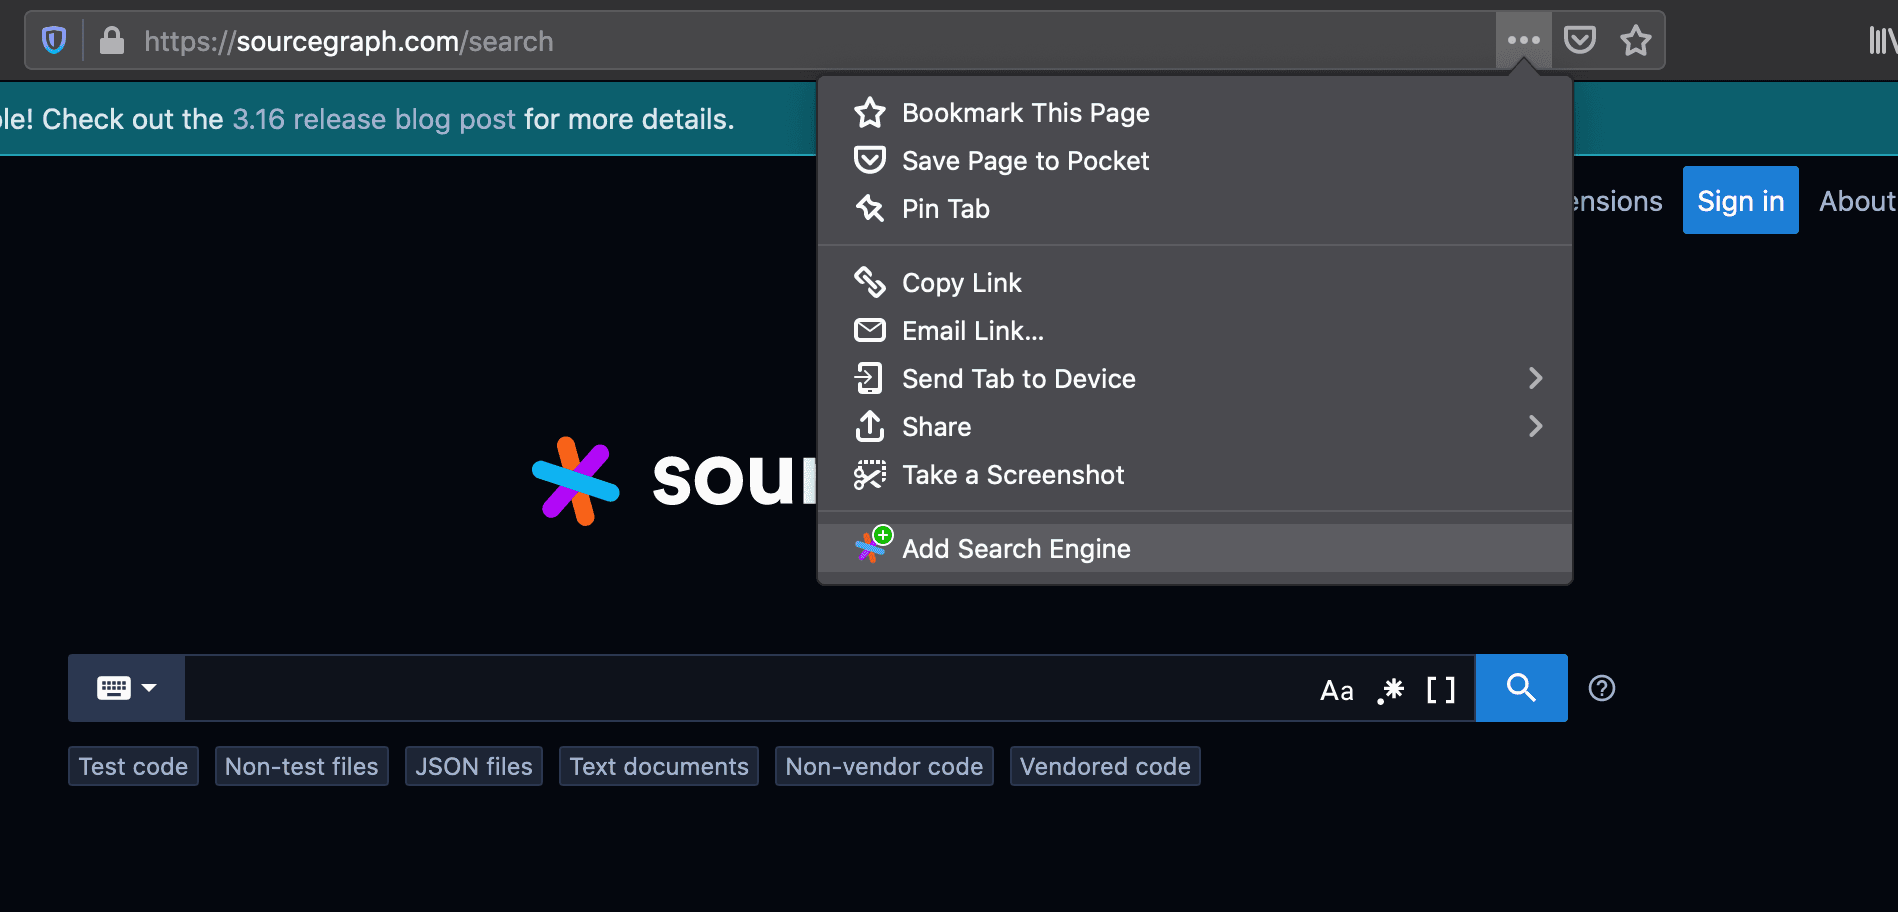
Task: Apply the Non-test files filter
Action: pyautogui.click(x=302, y=766)
